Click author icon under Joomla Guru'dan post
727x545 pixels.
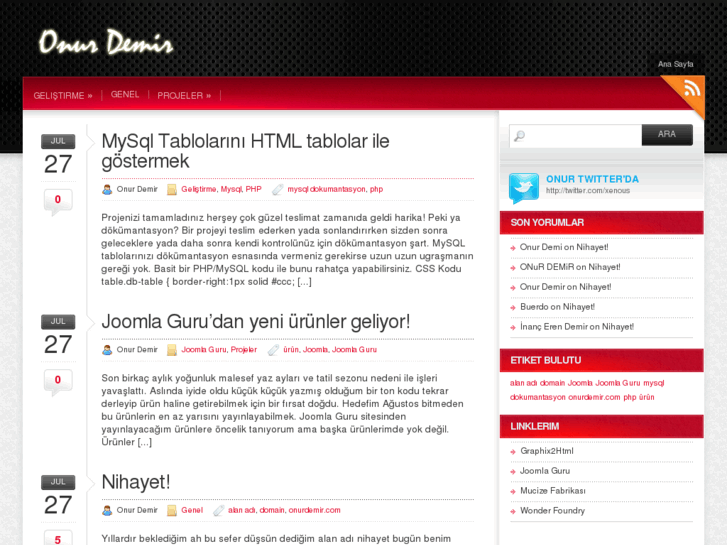click(107, 350)
